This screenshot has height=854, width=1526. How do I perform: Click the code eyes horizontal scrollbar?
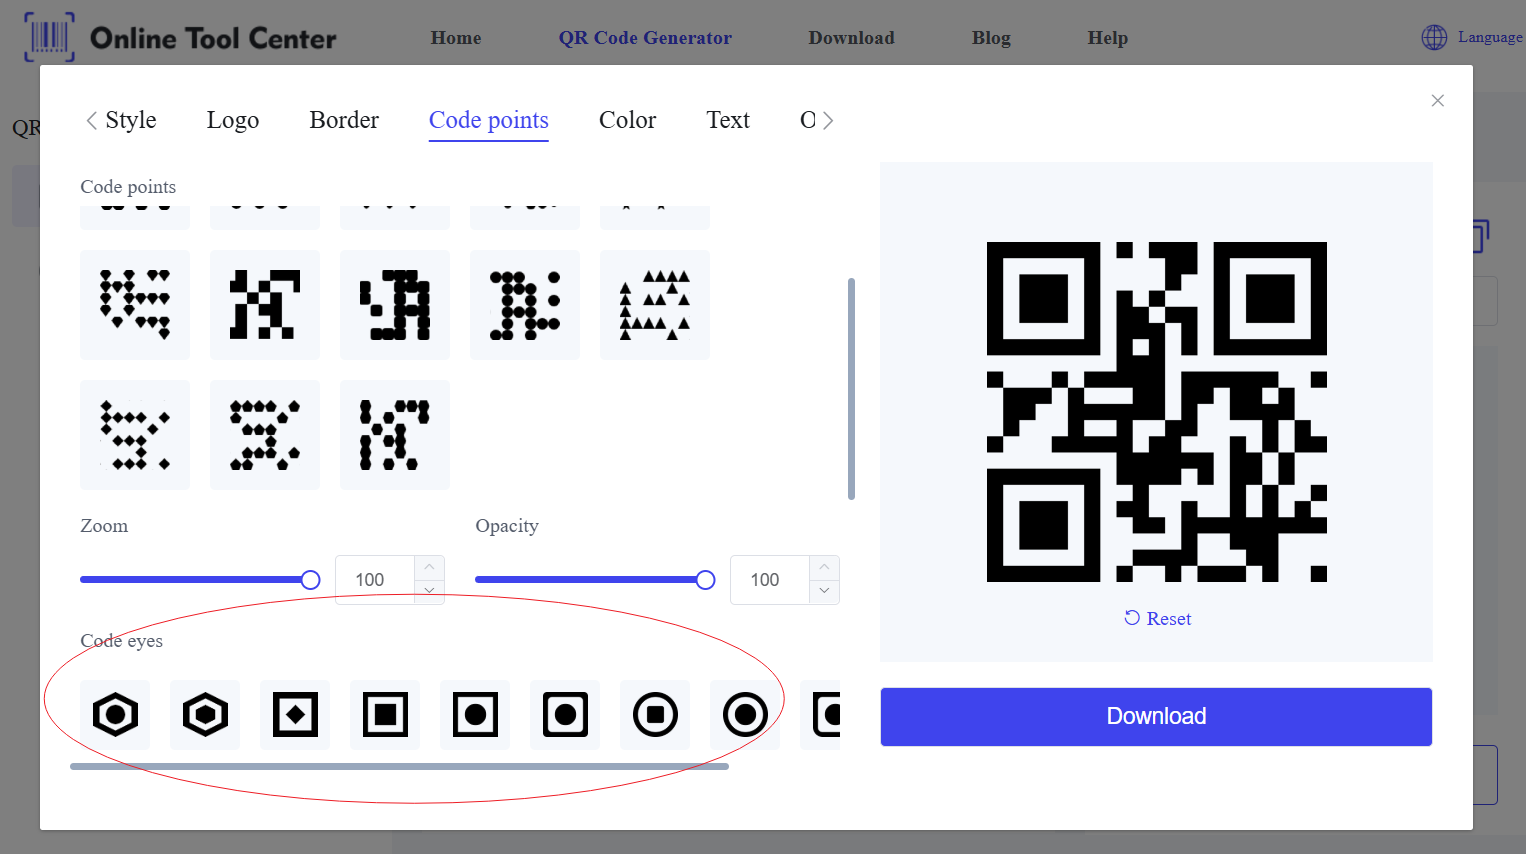(399, 767)
